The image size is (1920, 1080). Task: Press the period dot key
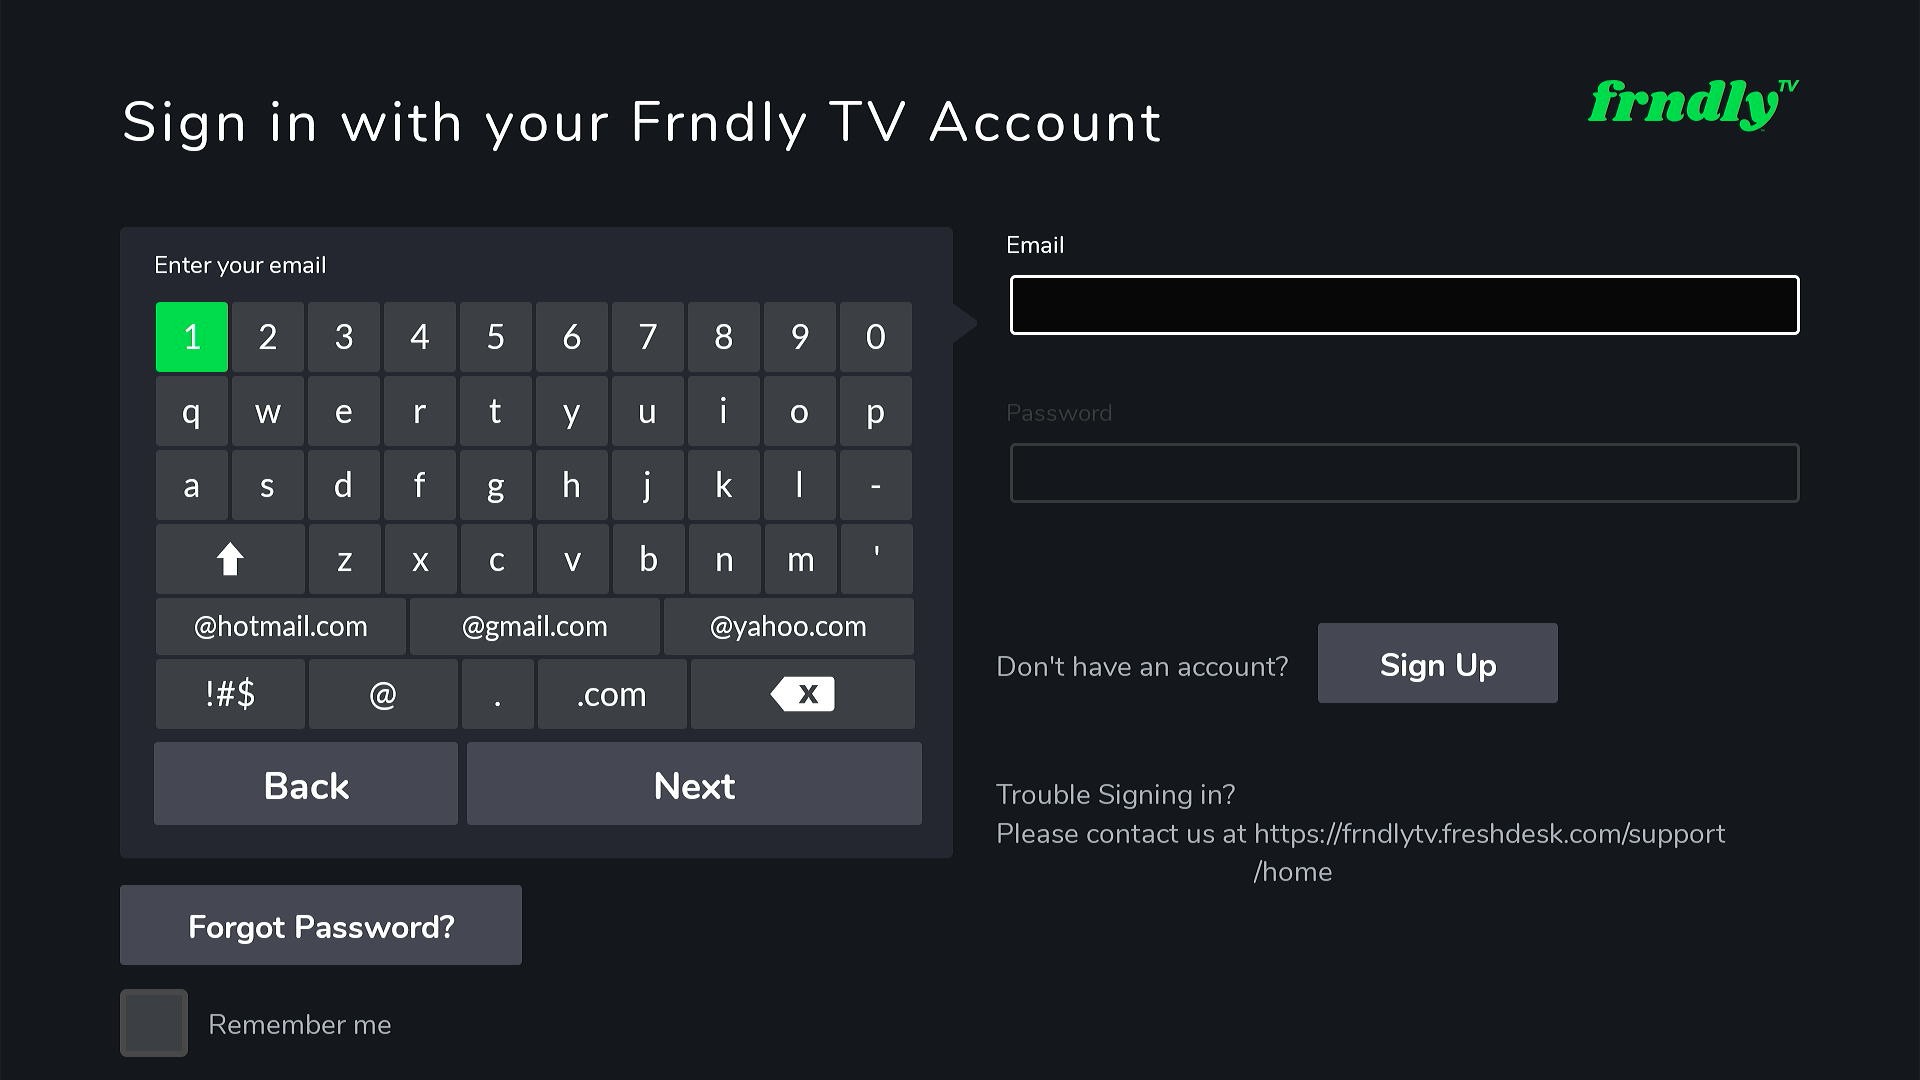(x=496, y=692)
